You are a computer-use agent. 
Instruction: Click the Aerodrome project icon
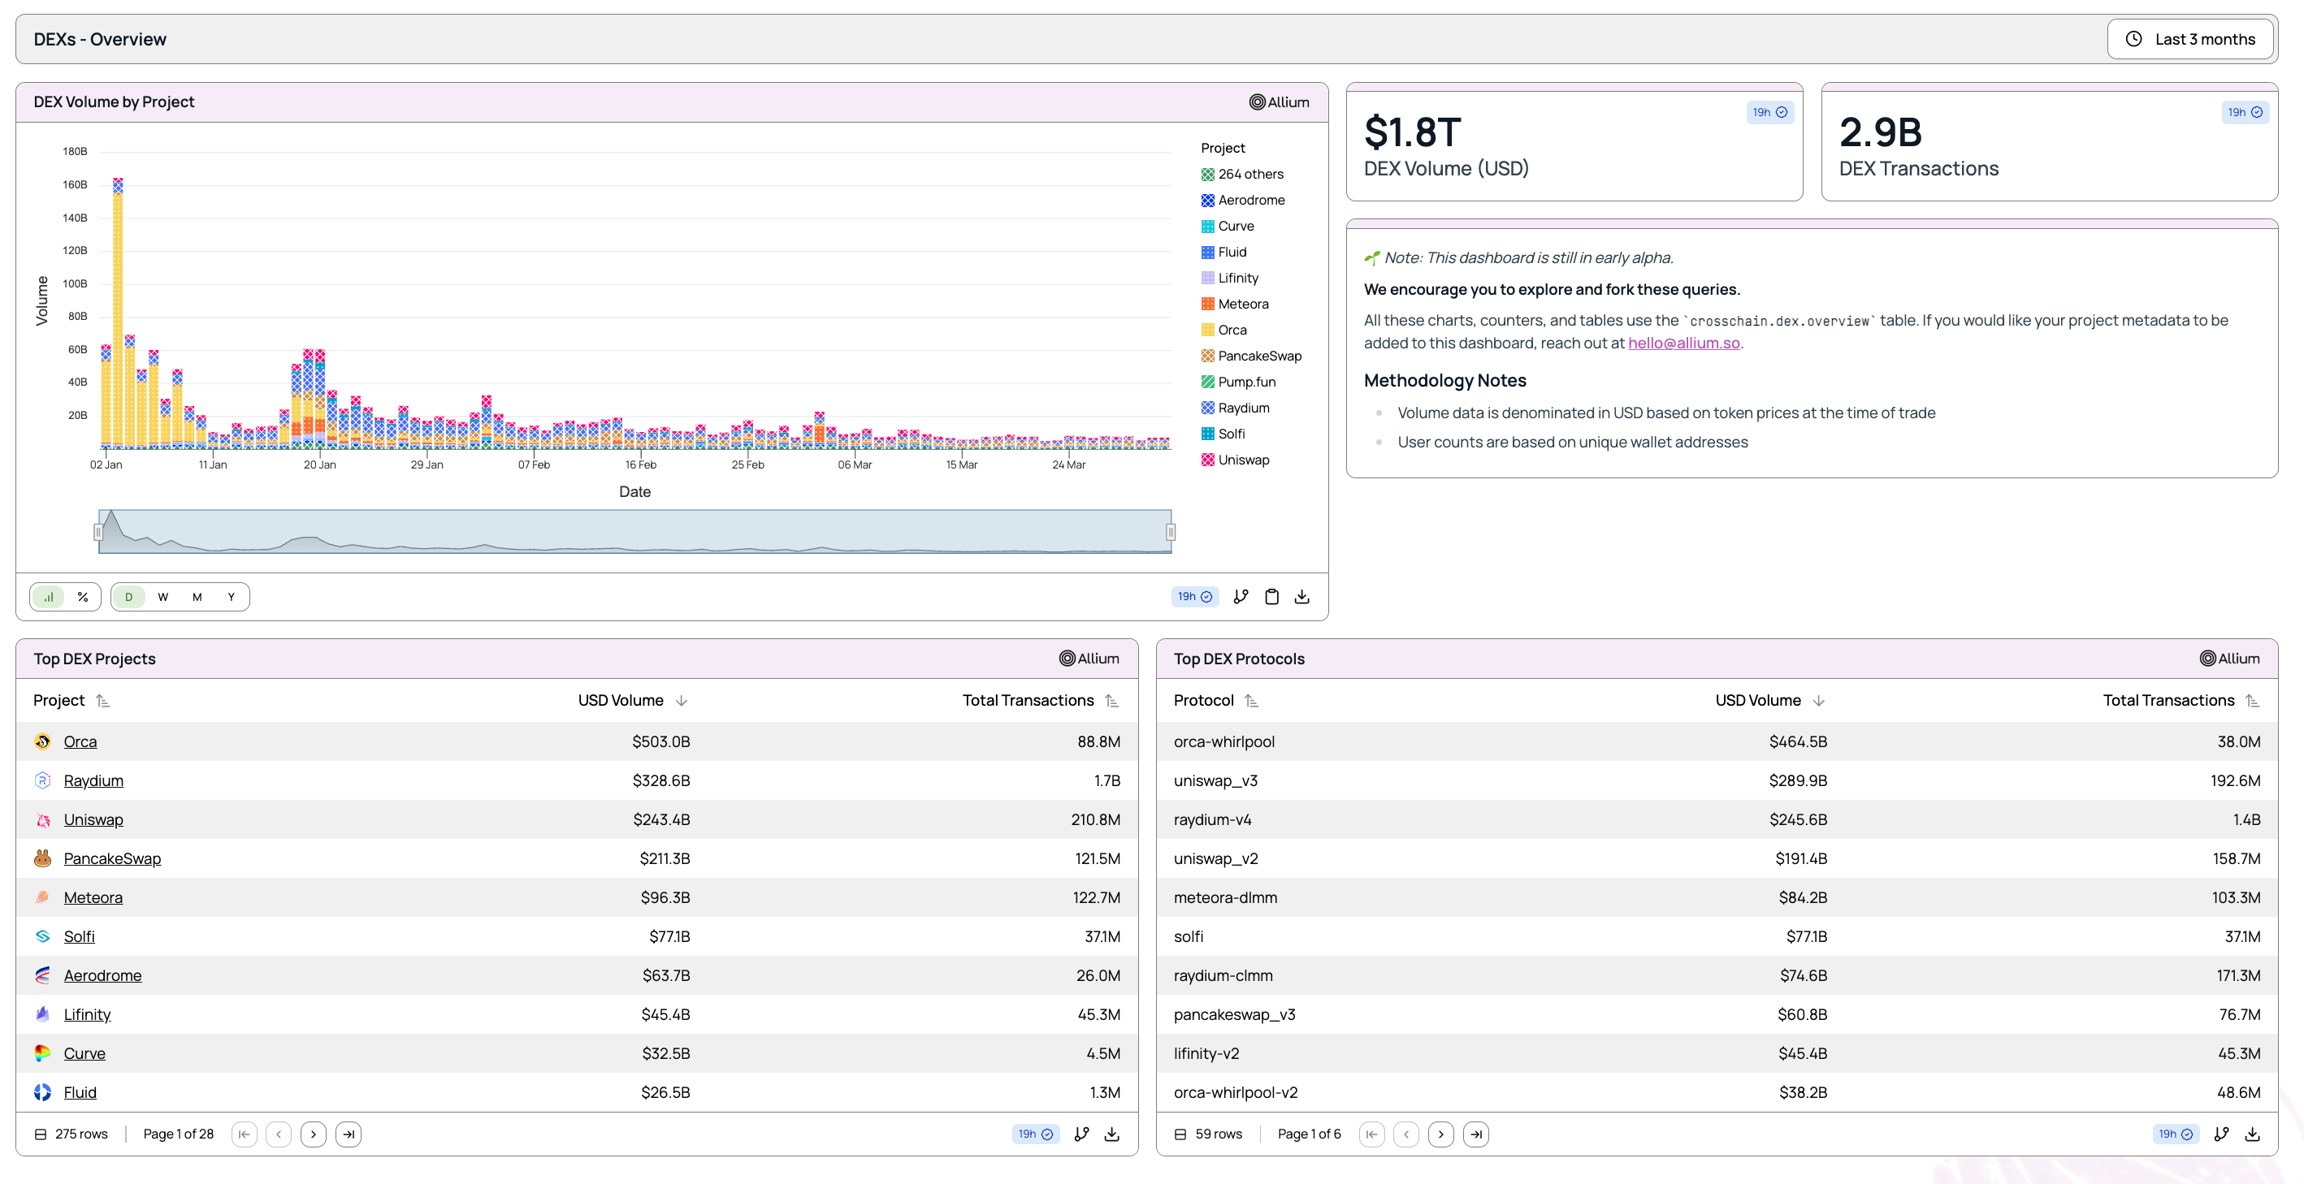pyautogui.click(x=42, y=976)
